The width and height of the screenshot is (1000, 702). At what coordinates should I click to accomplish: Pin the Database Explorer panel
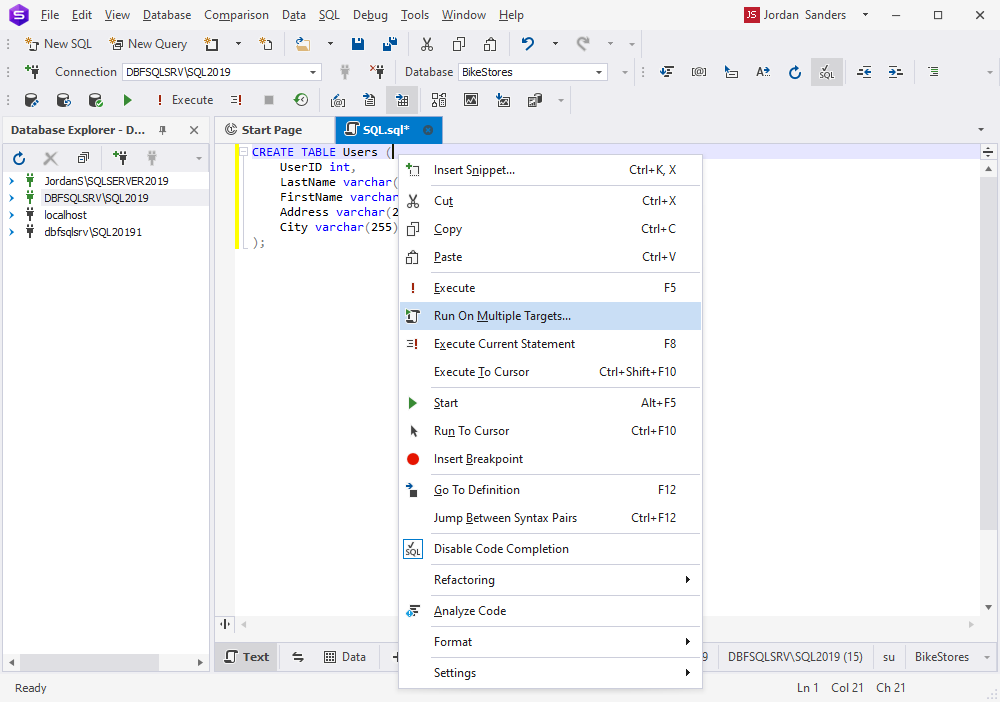point(163,130)
